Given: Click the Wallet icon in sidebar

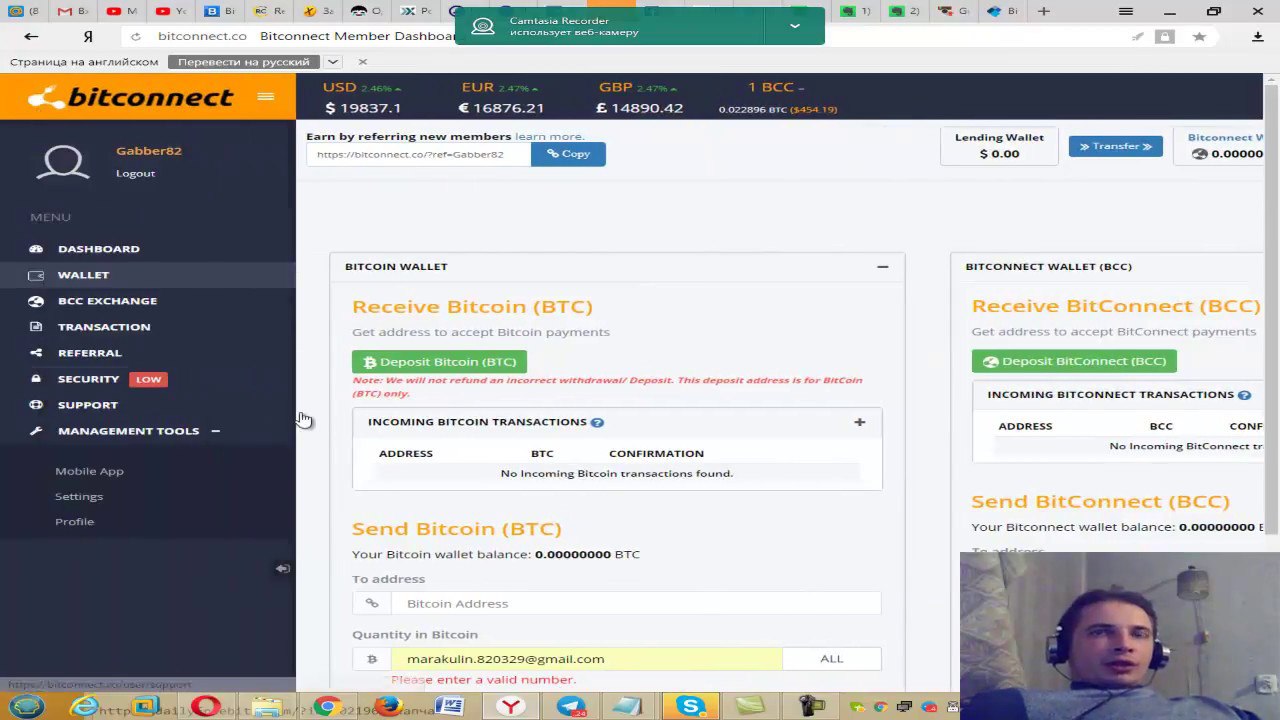Looking at the screenshot, I should [36, 275].
